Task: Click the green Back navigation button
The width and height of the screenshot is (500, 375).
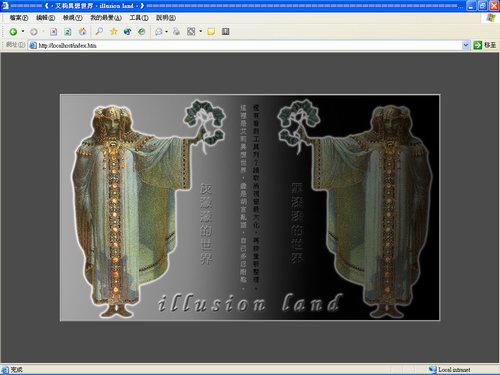Action: [x=13, y=32]
